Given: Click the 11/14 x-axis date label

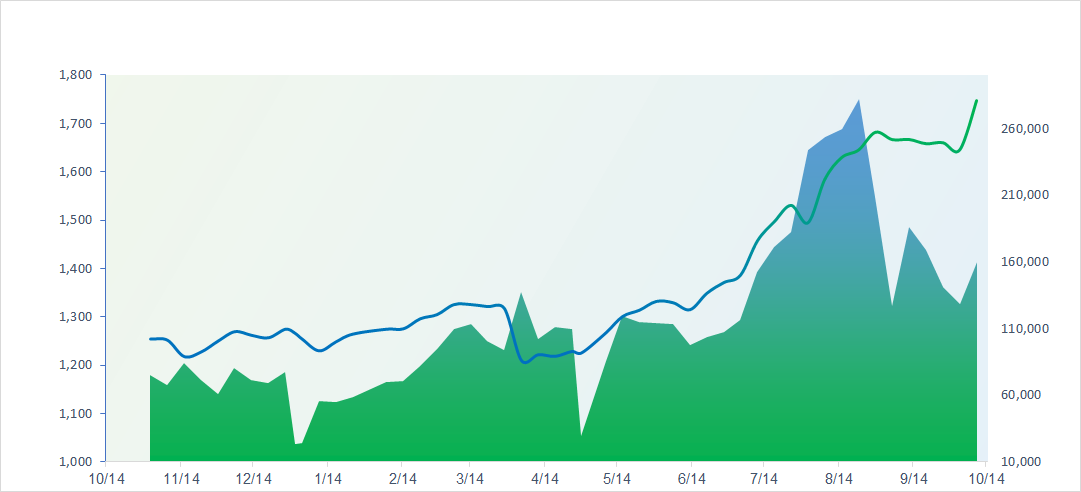Looking at the screenshot, I should click(x=180, y=479).
